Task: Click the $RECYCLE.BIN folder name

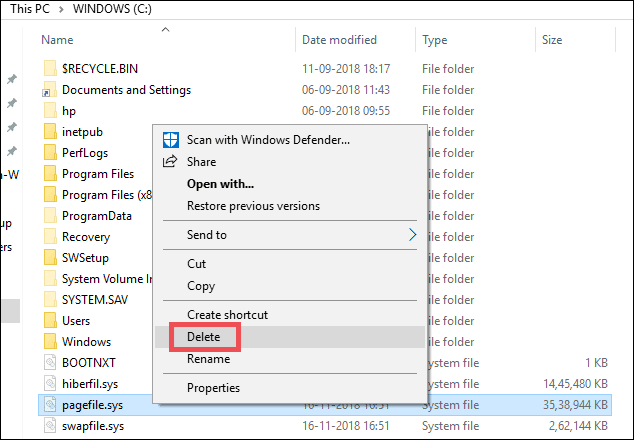Action: (100, 69)
